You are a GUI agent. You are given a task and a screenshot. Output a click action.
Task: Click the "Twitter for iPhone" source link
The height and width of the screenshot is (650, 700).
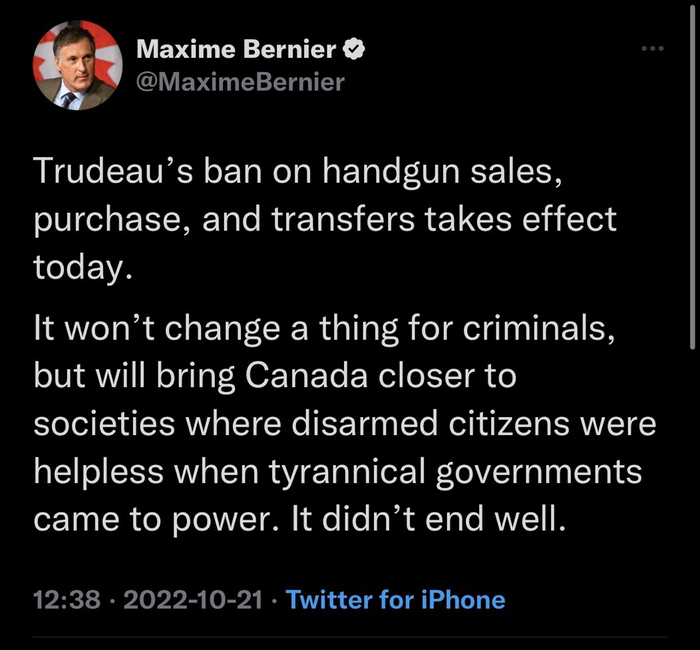tap(395, 600)
